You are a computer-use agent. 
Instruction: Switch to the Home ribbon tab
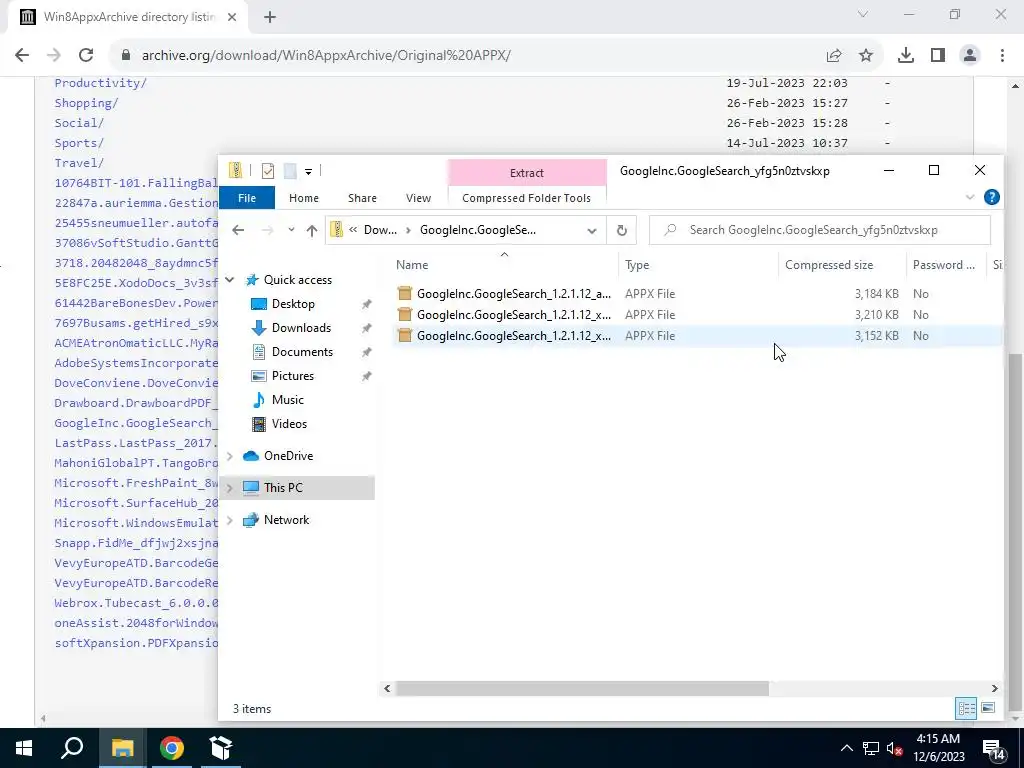point(304,198)
